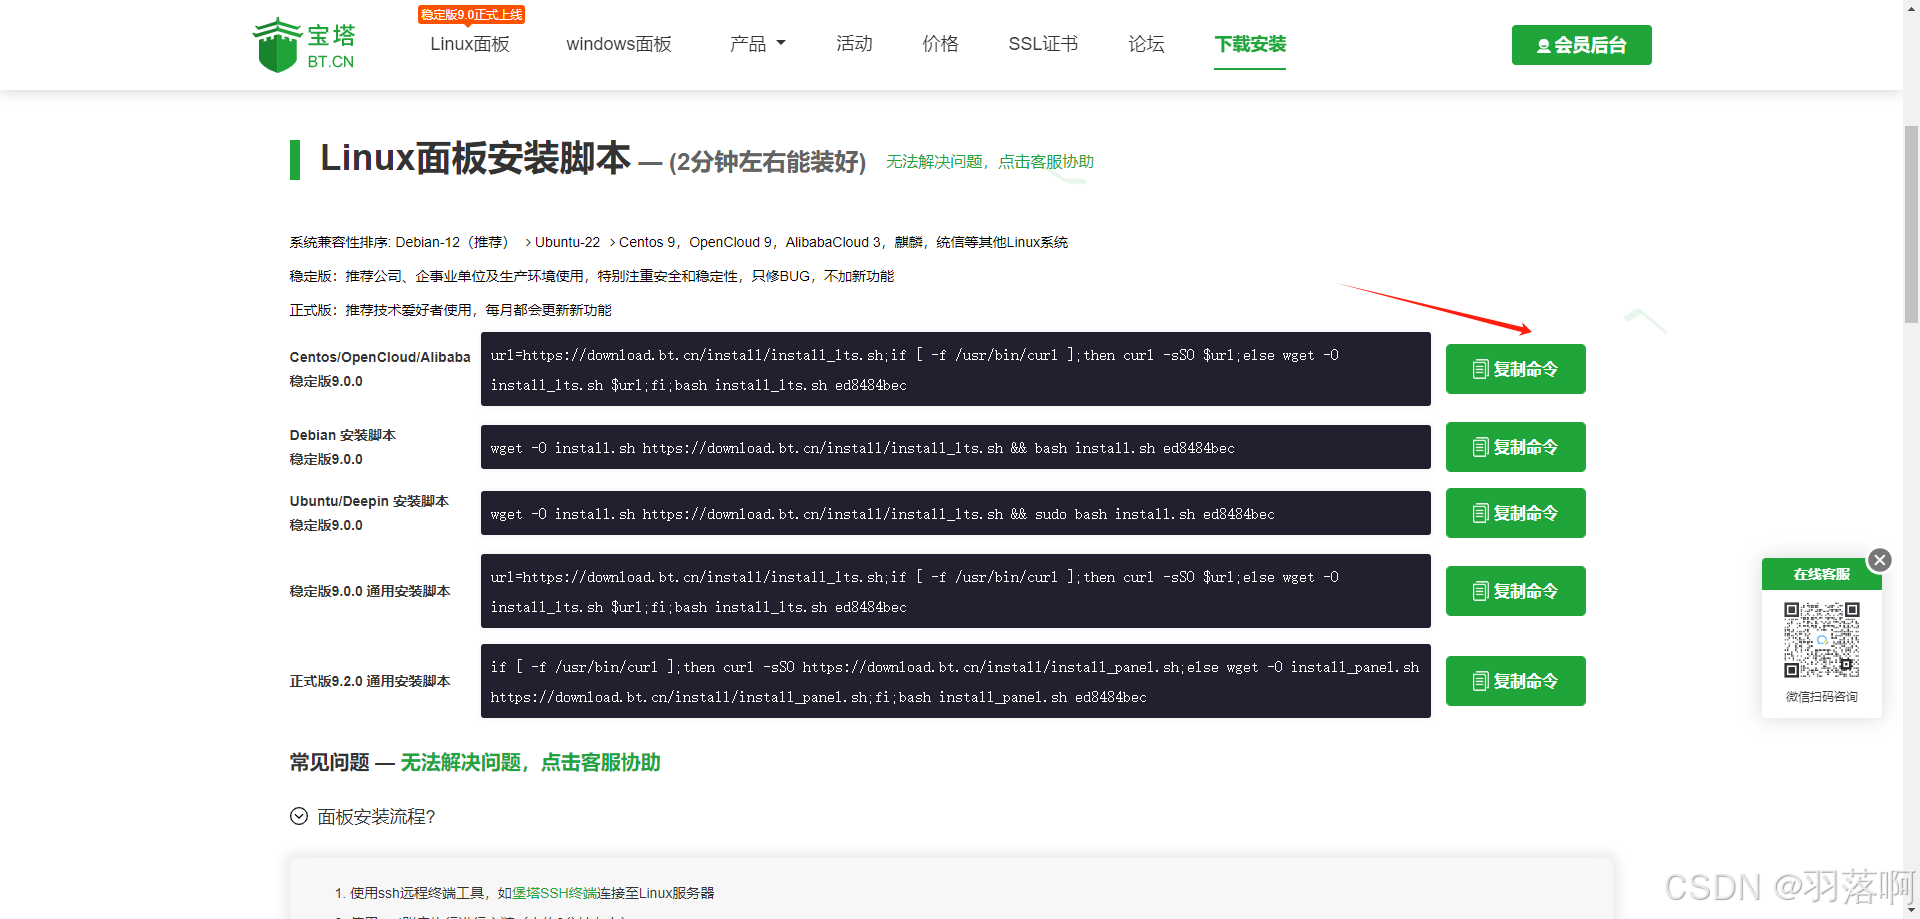Screen dimensions: 1920x919
Task: Visit the 论坛 forum link
Action: (1146, 44)
